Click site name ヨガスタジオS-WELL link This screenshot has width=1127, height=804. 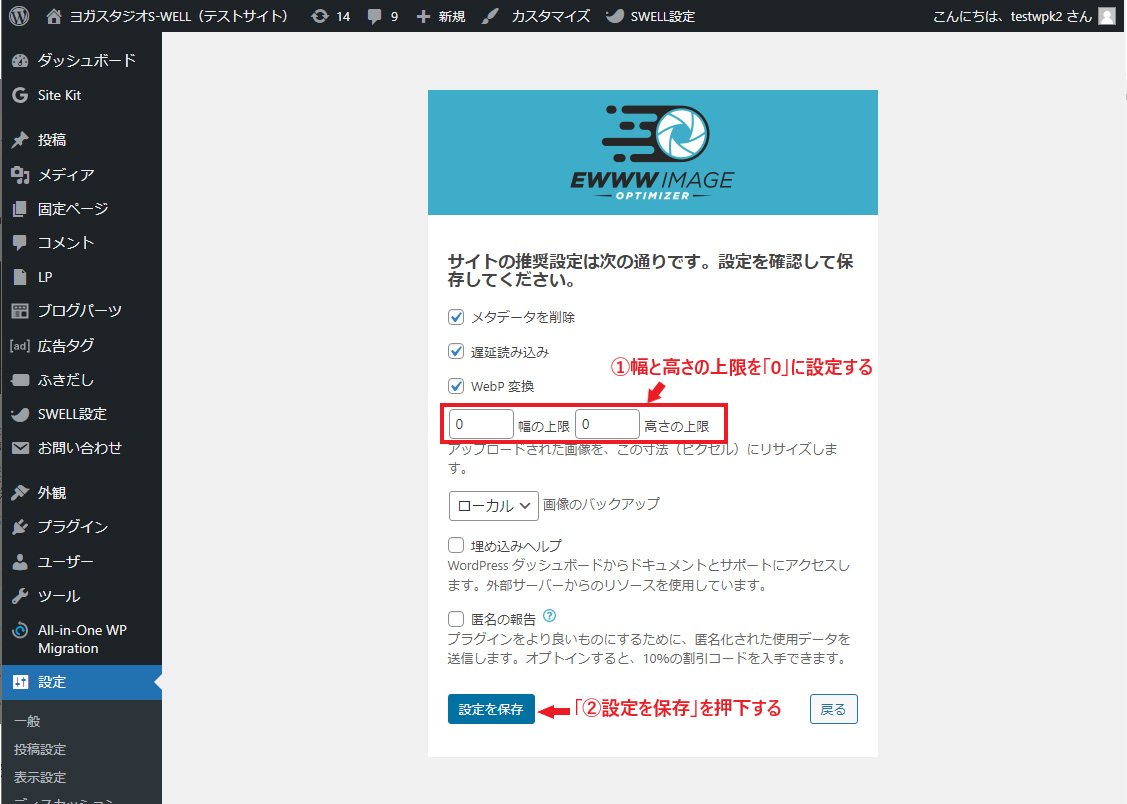pos(179,16)
